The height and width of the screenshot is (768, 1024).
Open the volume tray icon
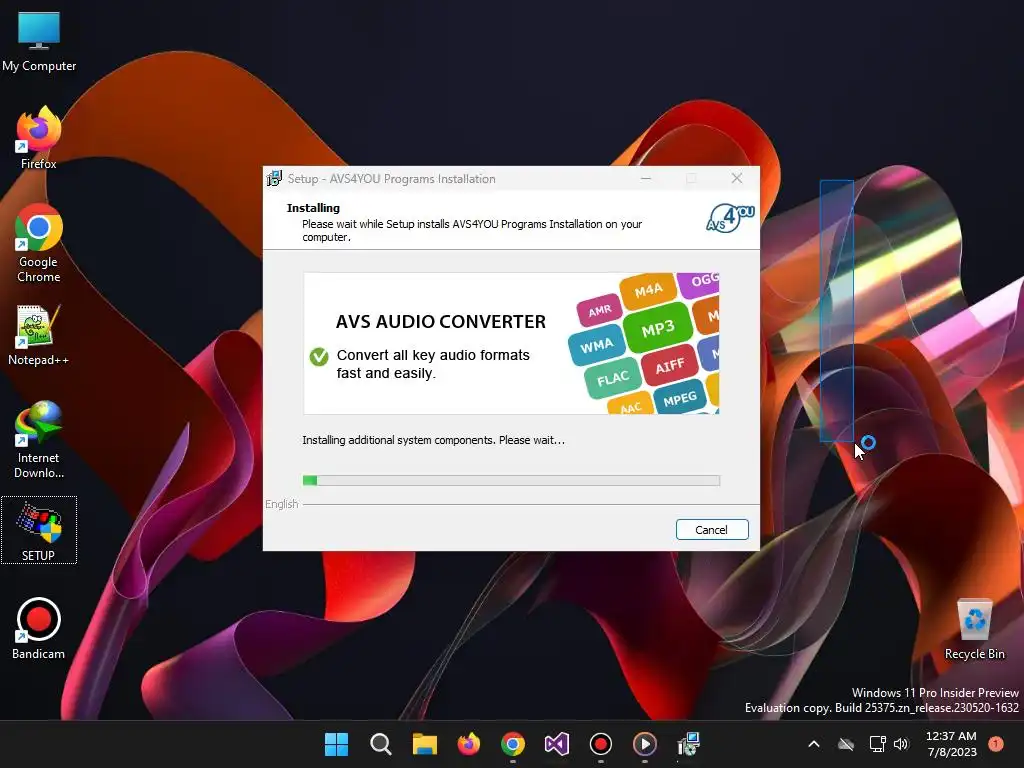[x=901, y=744]
